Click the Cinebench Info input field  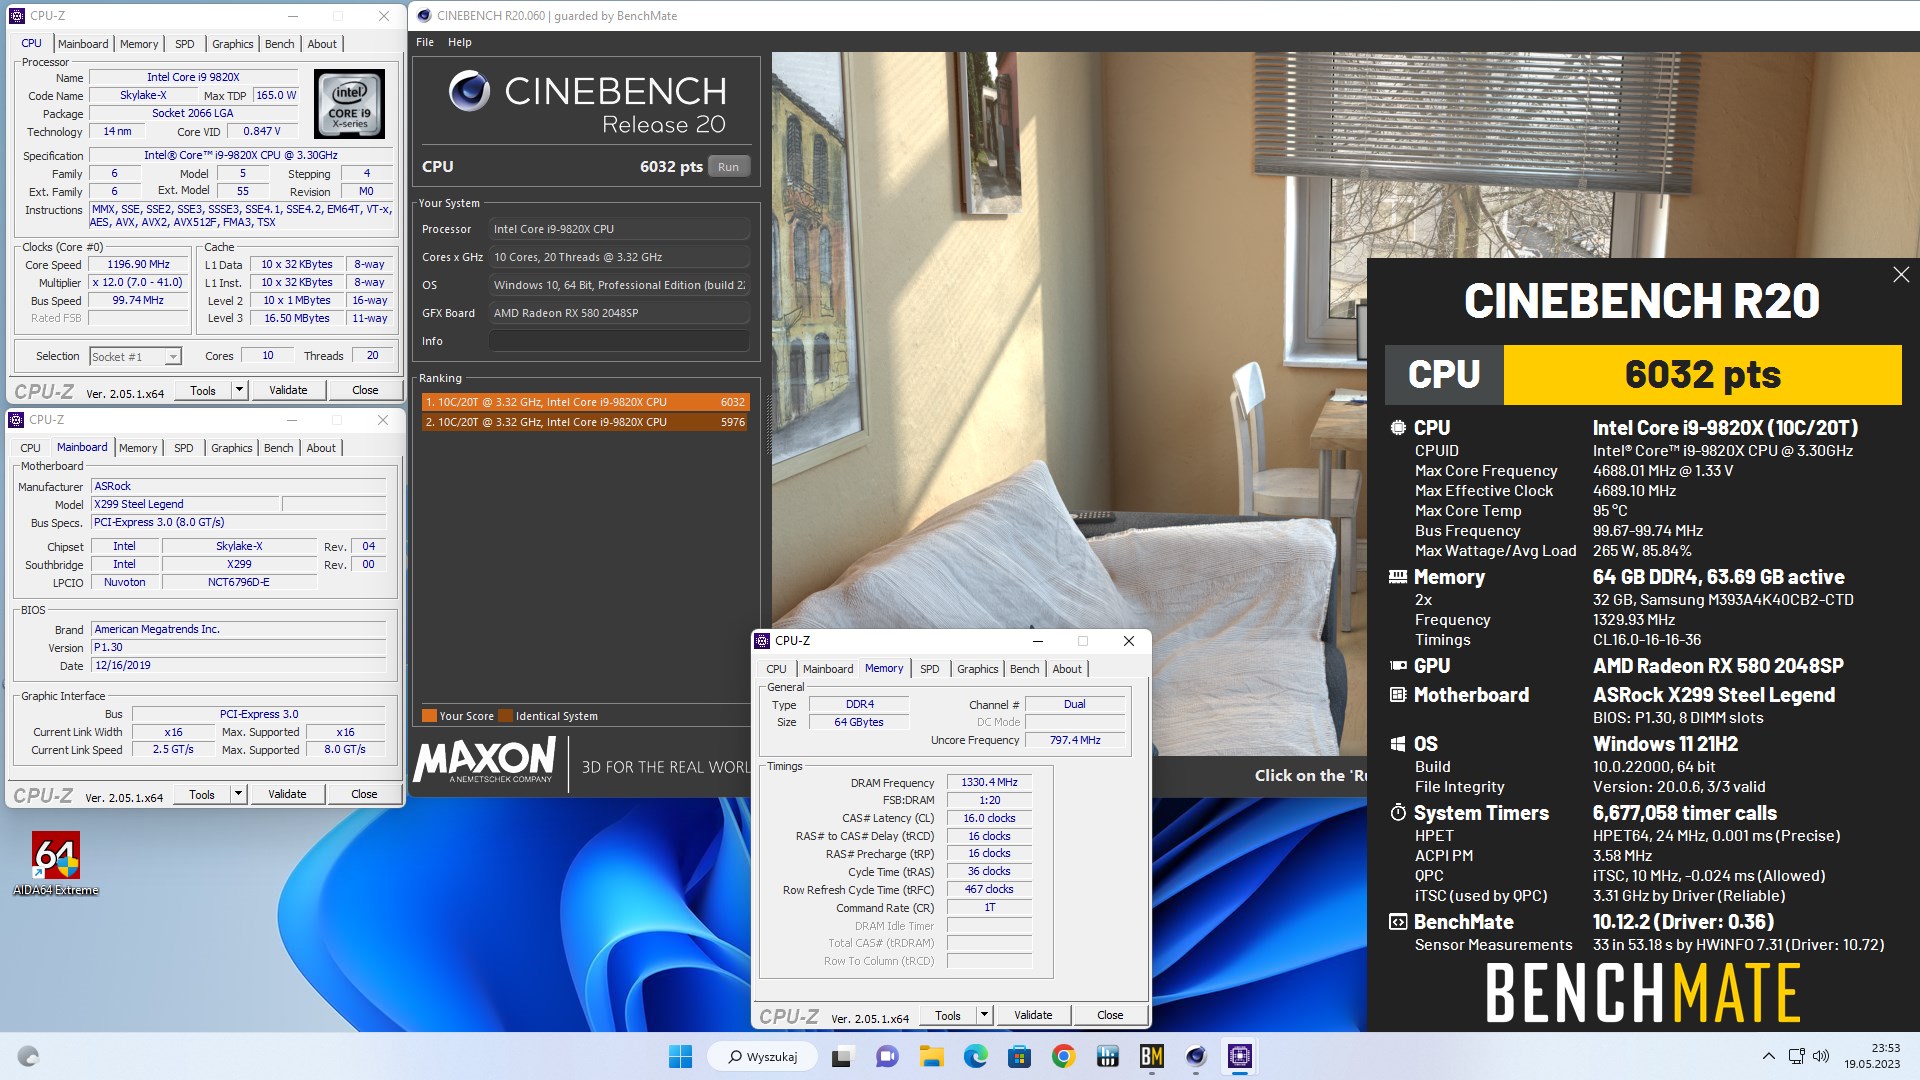[619, 341]
